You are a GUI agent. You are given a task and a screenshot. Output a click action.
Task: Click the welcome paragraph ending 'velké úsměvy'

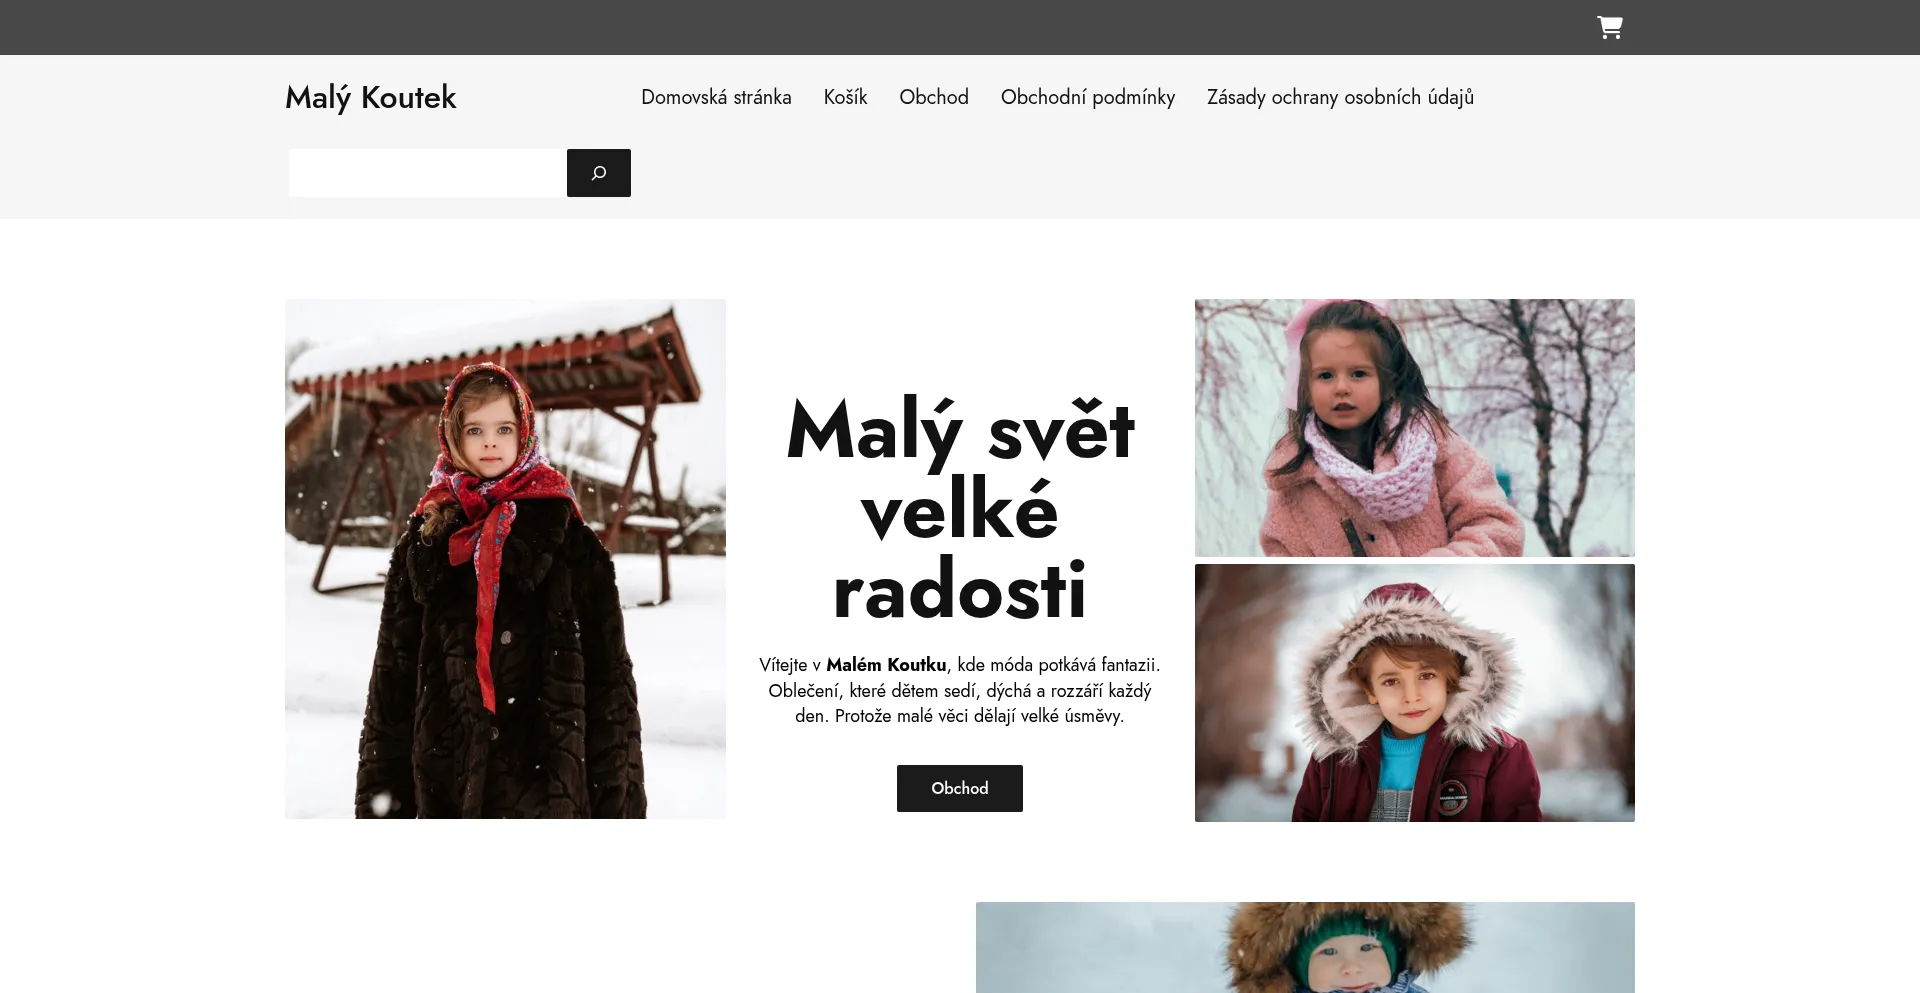pos(959,690)
